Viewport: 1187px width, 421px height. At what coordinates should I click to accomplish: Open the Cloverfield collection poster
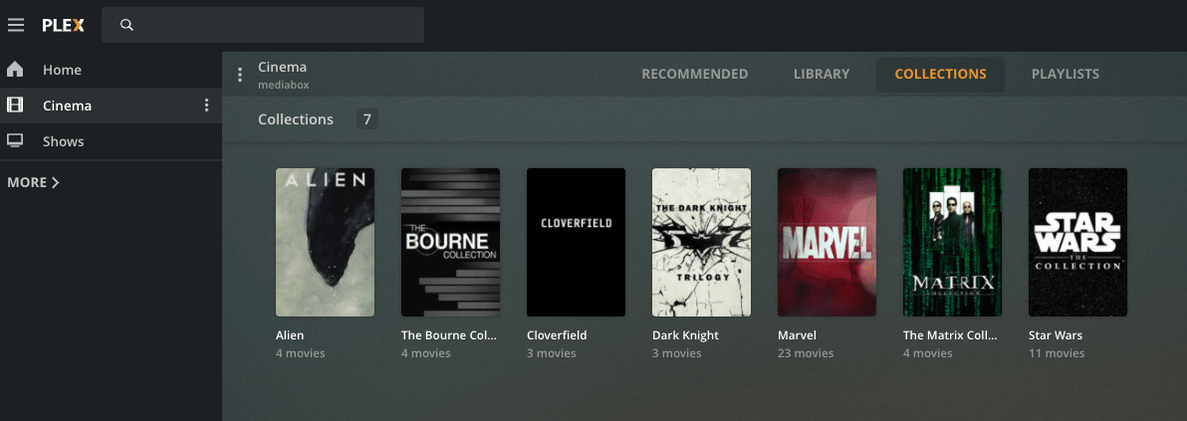tap(576, 242)
